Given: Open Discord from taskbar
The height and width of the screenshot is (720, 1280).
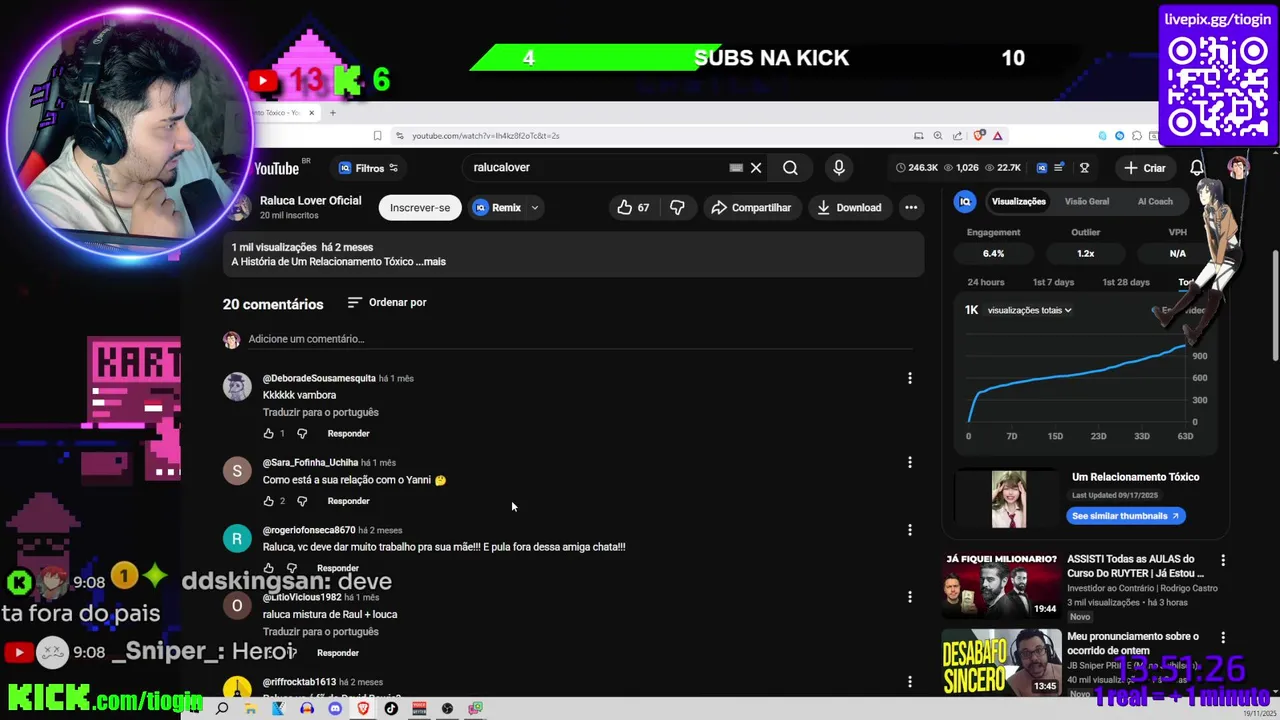Looking at the screenshot, I should point(335,709).
